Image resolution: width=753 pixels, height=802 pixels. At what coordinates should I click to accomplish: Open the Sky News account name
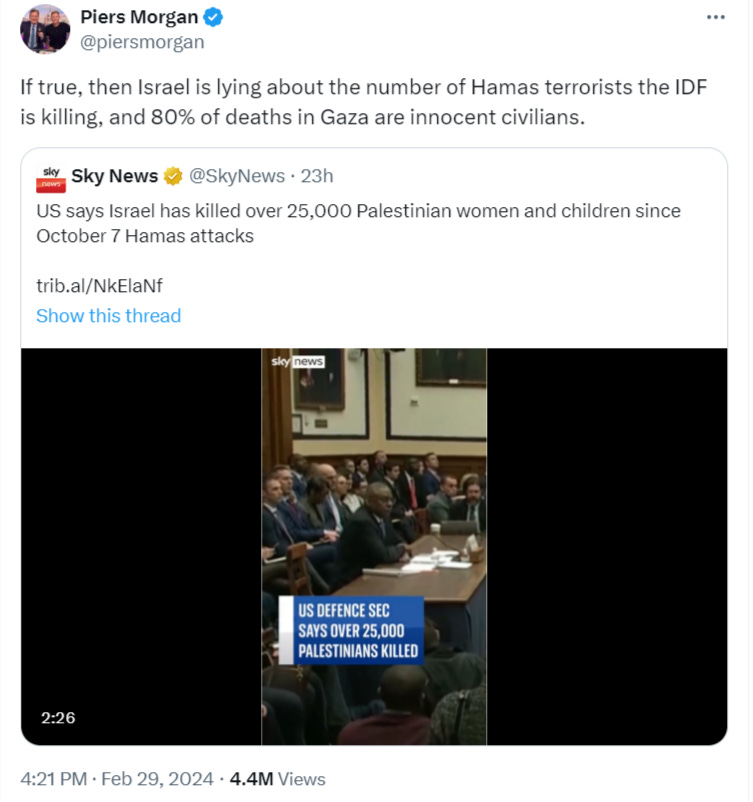(x=115, y=175)
